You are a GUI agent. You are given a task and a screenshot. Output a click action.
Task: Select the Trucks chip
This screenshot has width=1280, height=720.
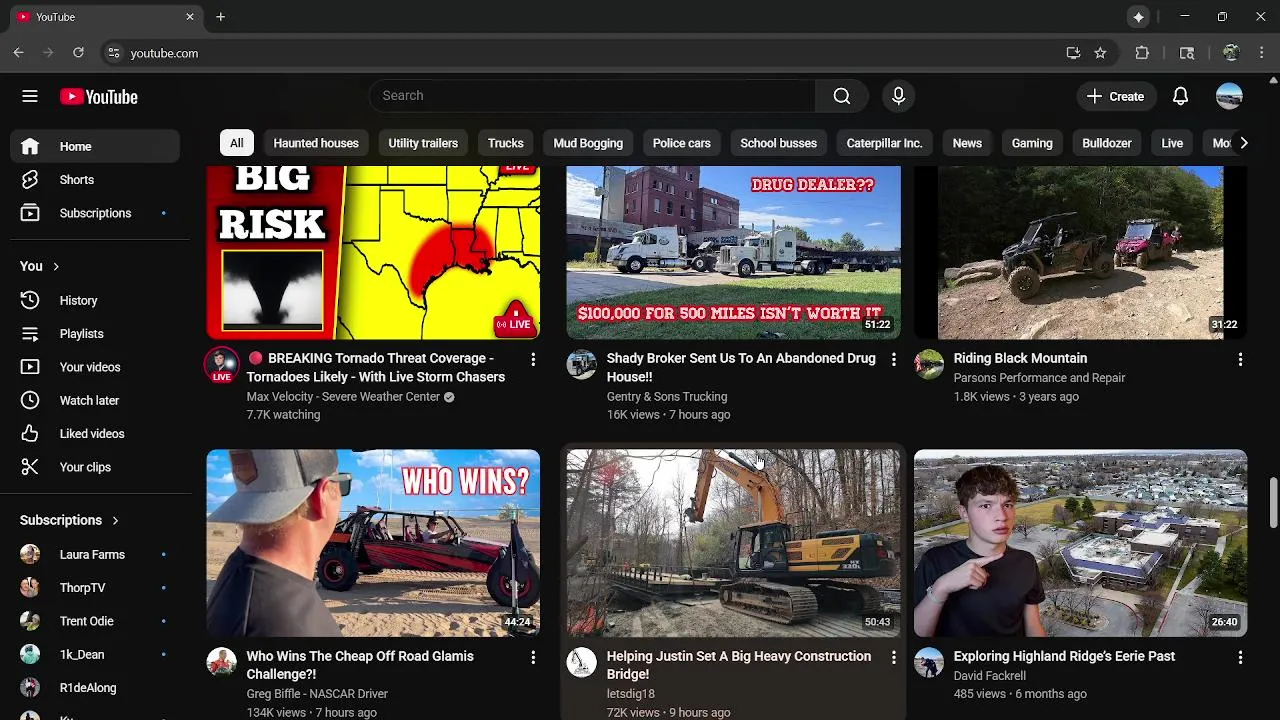pos(506,143)
